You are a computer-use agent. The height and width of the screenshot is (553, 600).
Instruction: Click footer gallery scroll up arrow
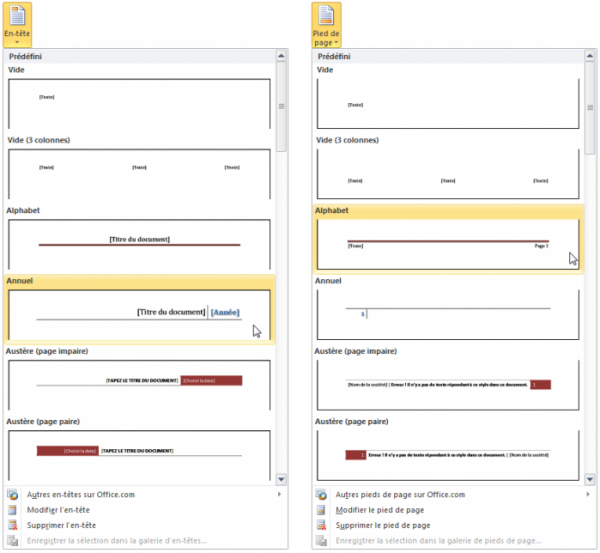click(x=590, y=56)
